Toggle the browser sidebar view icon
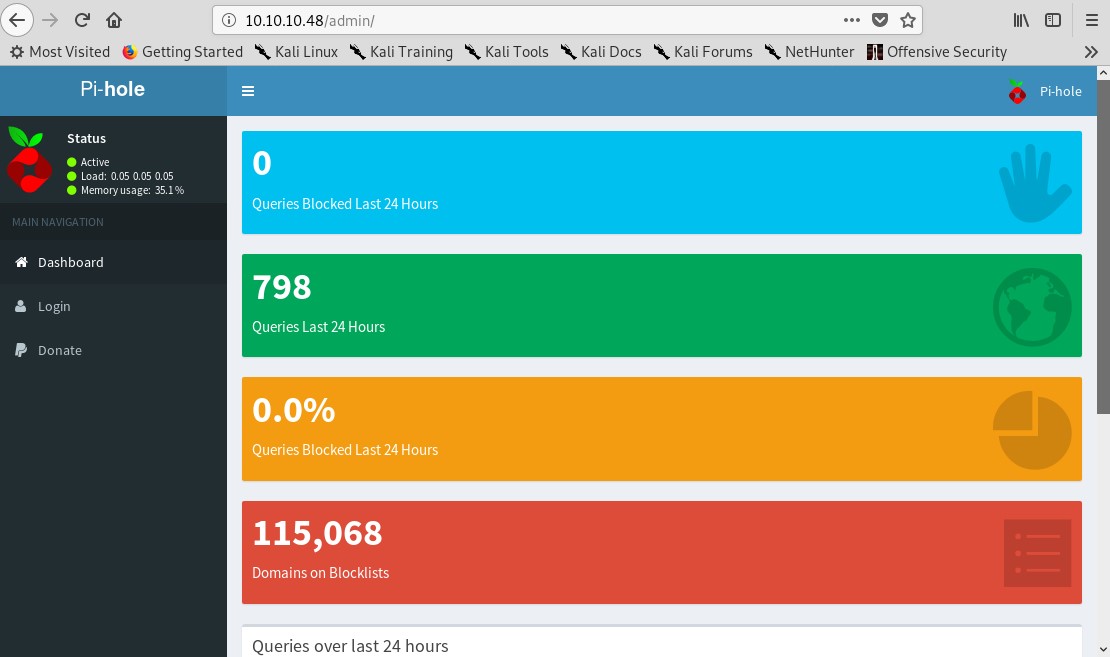This screenshot has width=1110, height=657. point(1053,20)
